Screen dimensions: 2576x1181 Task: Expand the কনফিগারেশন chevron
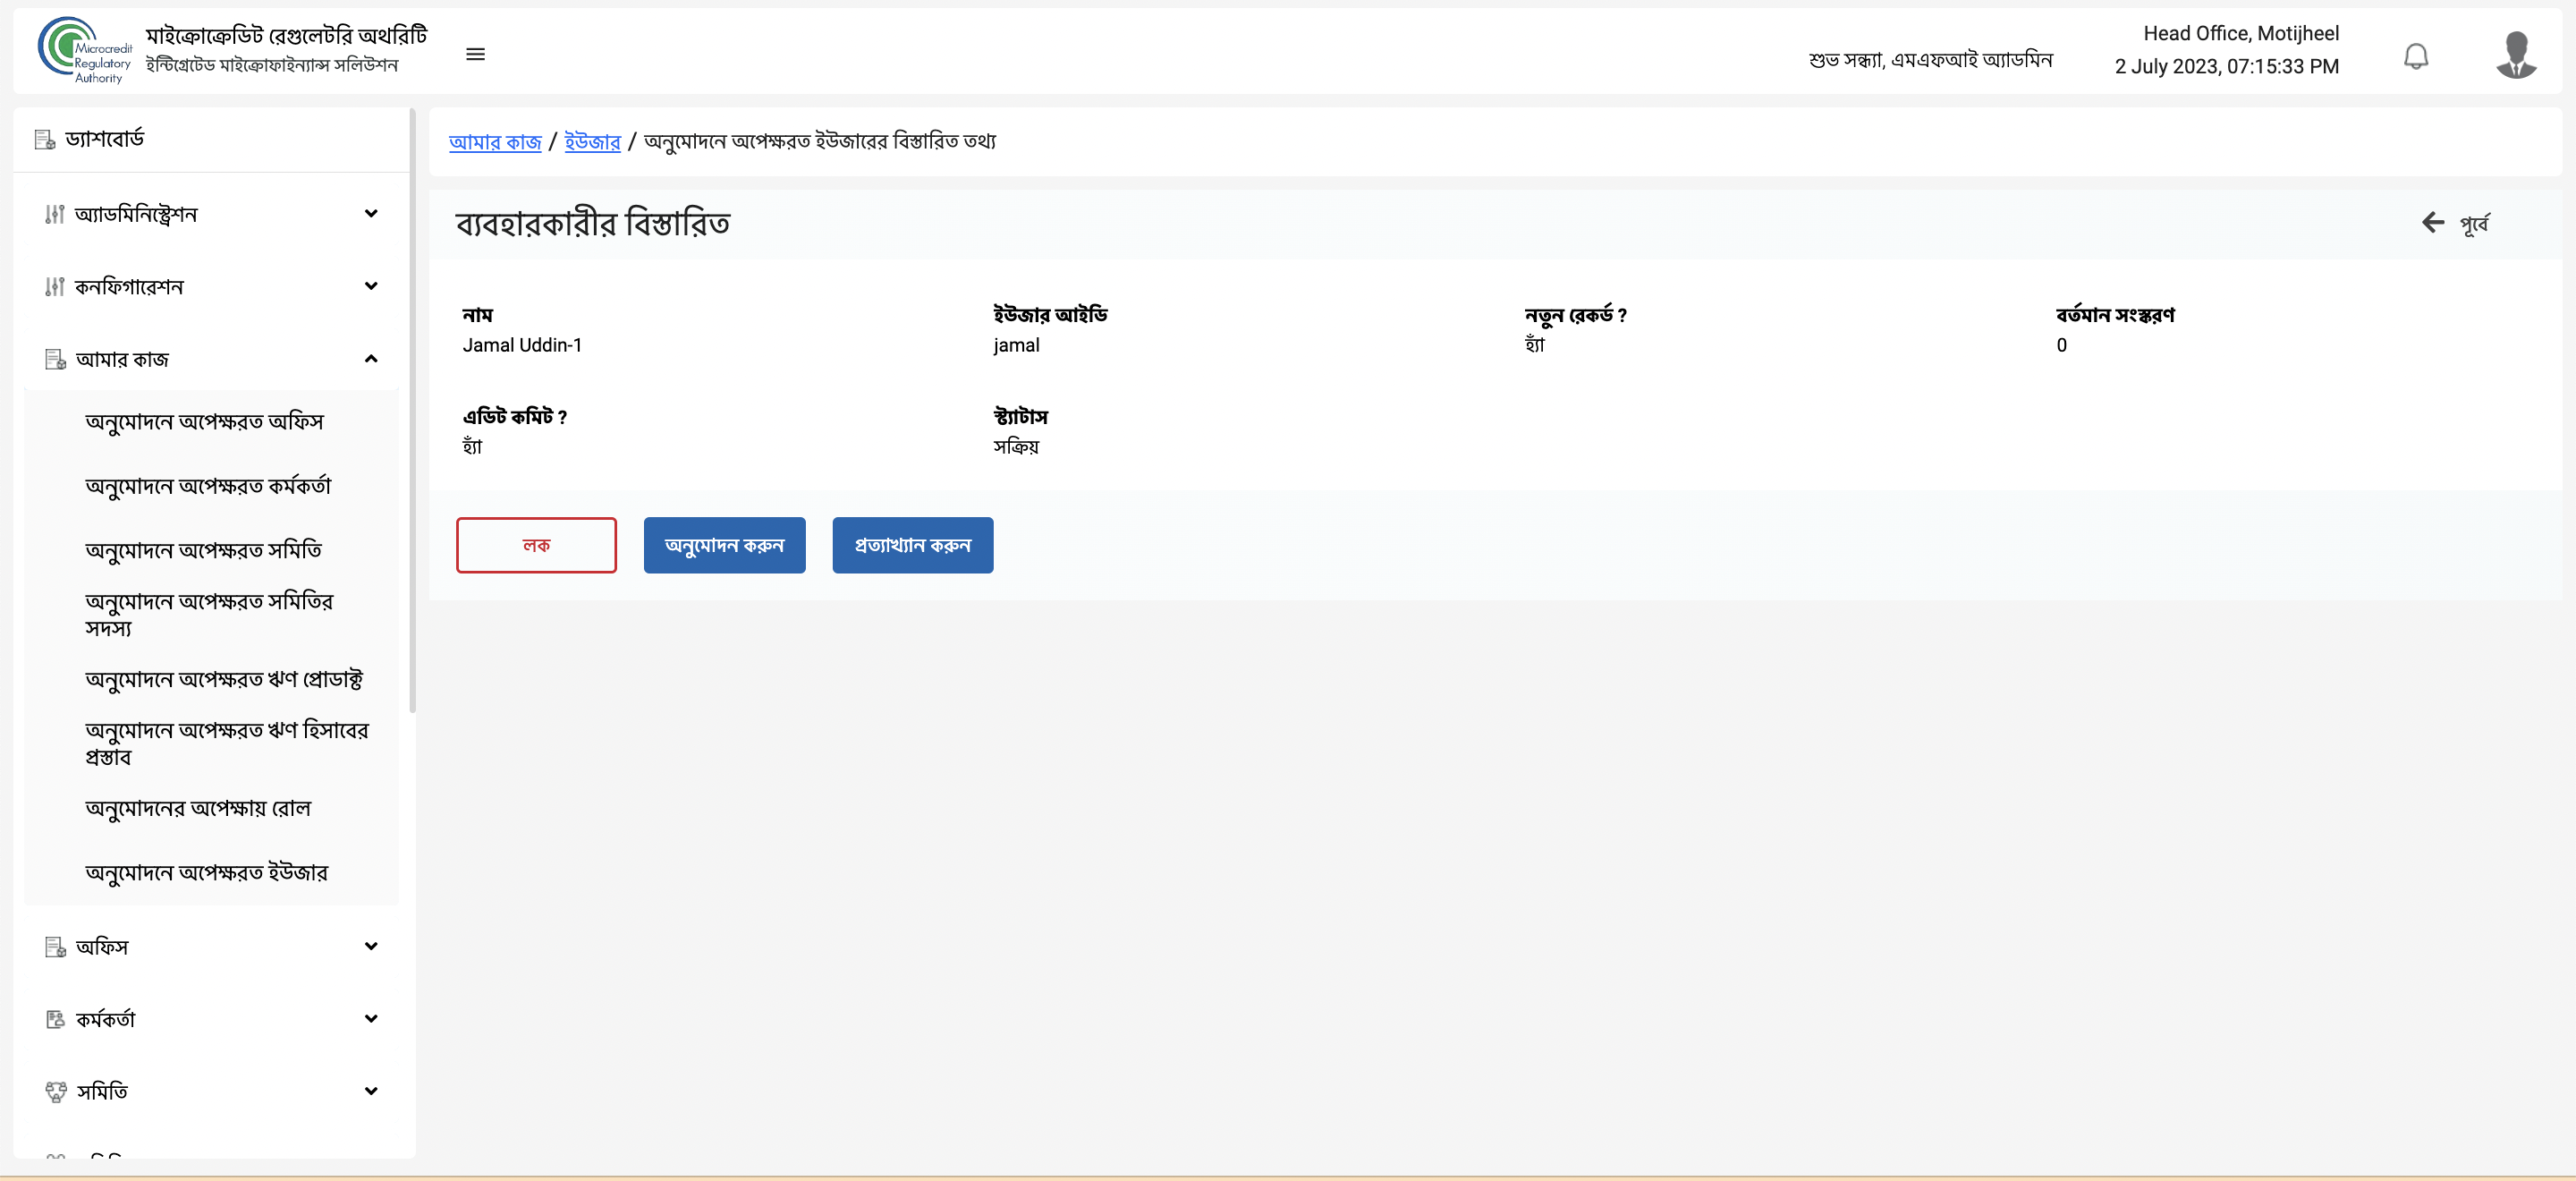(x=371, y=286)
